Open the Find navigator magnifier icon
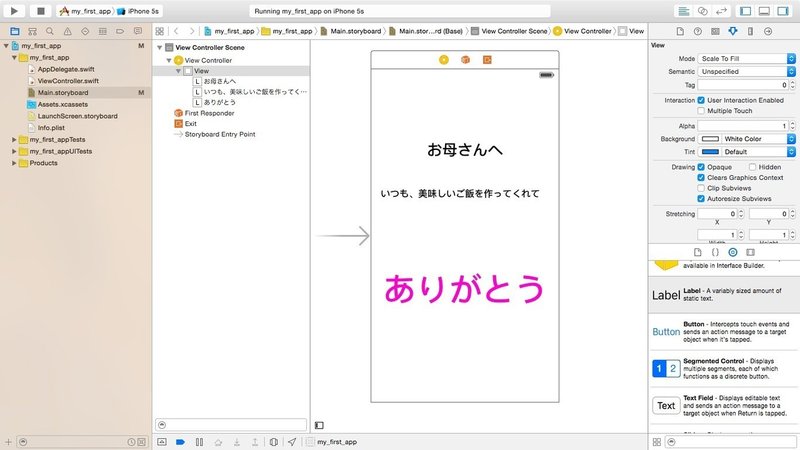The height and width of the screenshot is (450, 800). tap(49, 31)
